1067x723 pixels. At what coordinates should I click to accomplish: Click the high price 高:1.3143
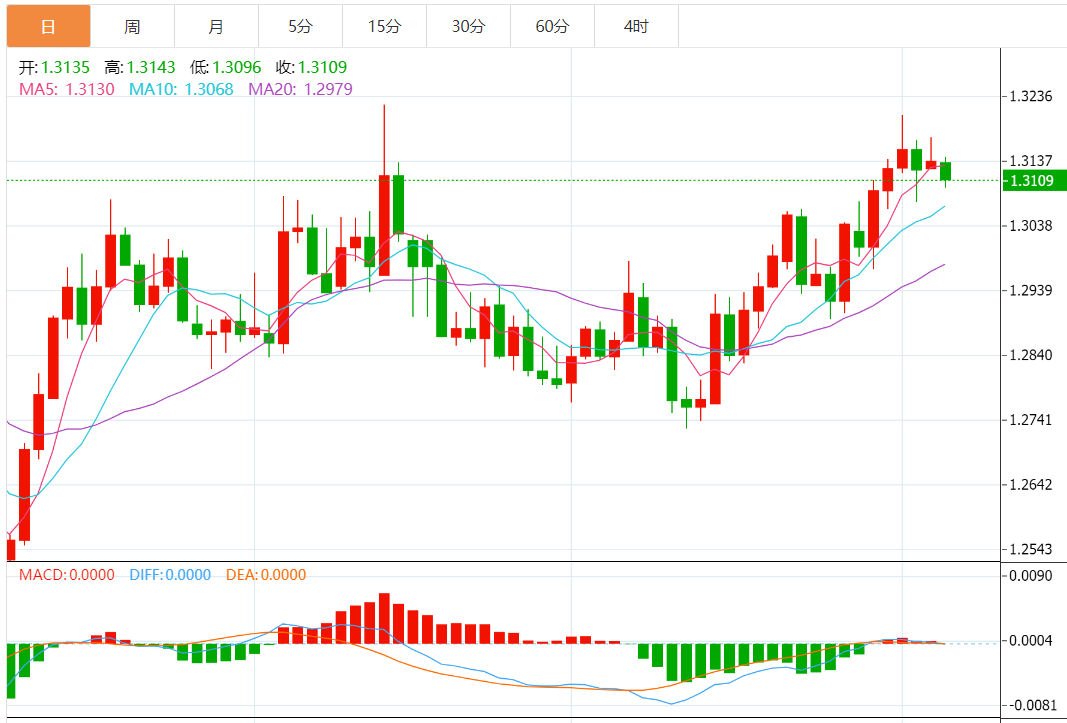(x=140, y=67)
